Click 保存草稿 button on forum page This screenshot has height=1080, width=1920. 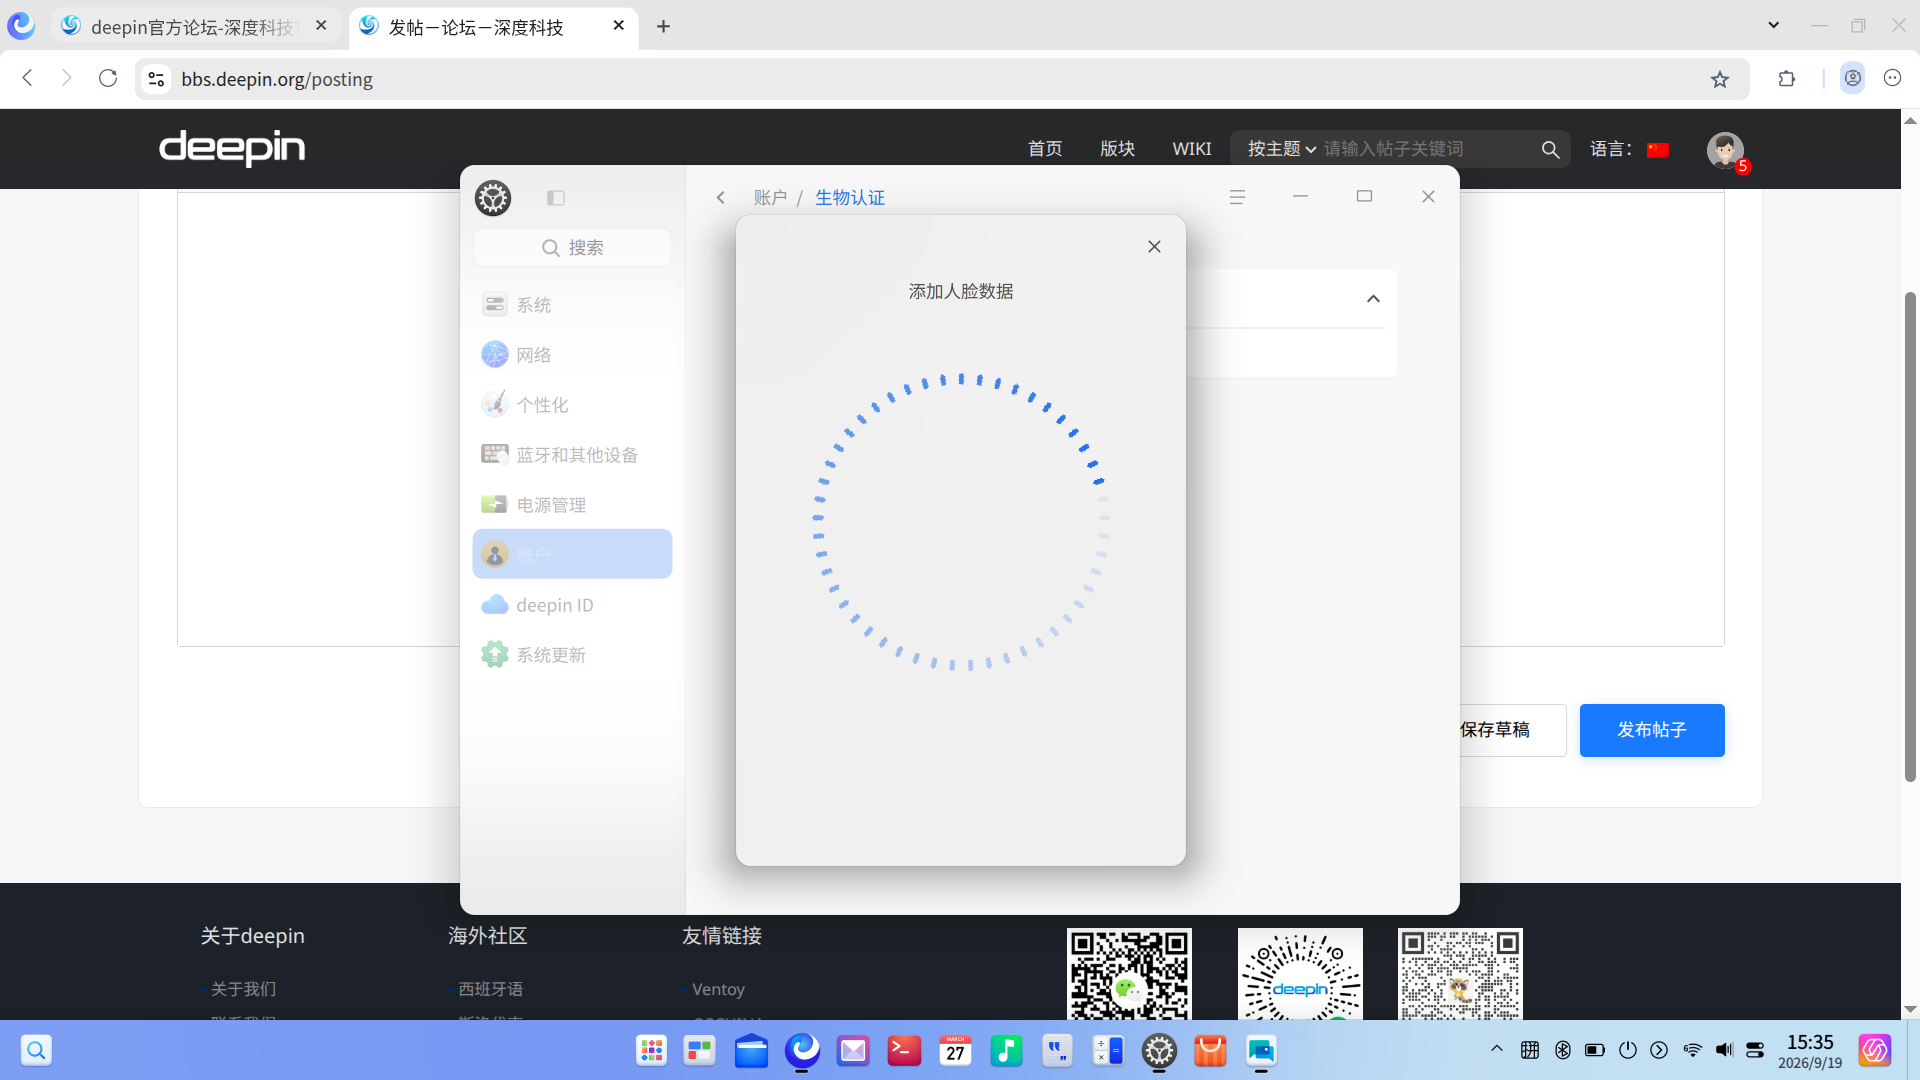(1497, 730)
